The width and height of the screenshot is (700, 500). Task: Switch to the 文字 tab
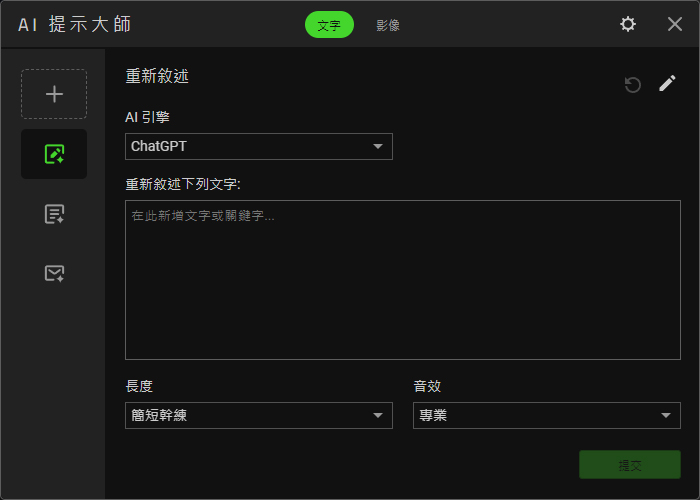(329, 25)
